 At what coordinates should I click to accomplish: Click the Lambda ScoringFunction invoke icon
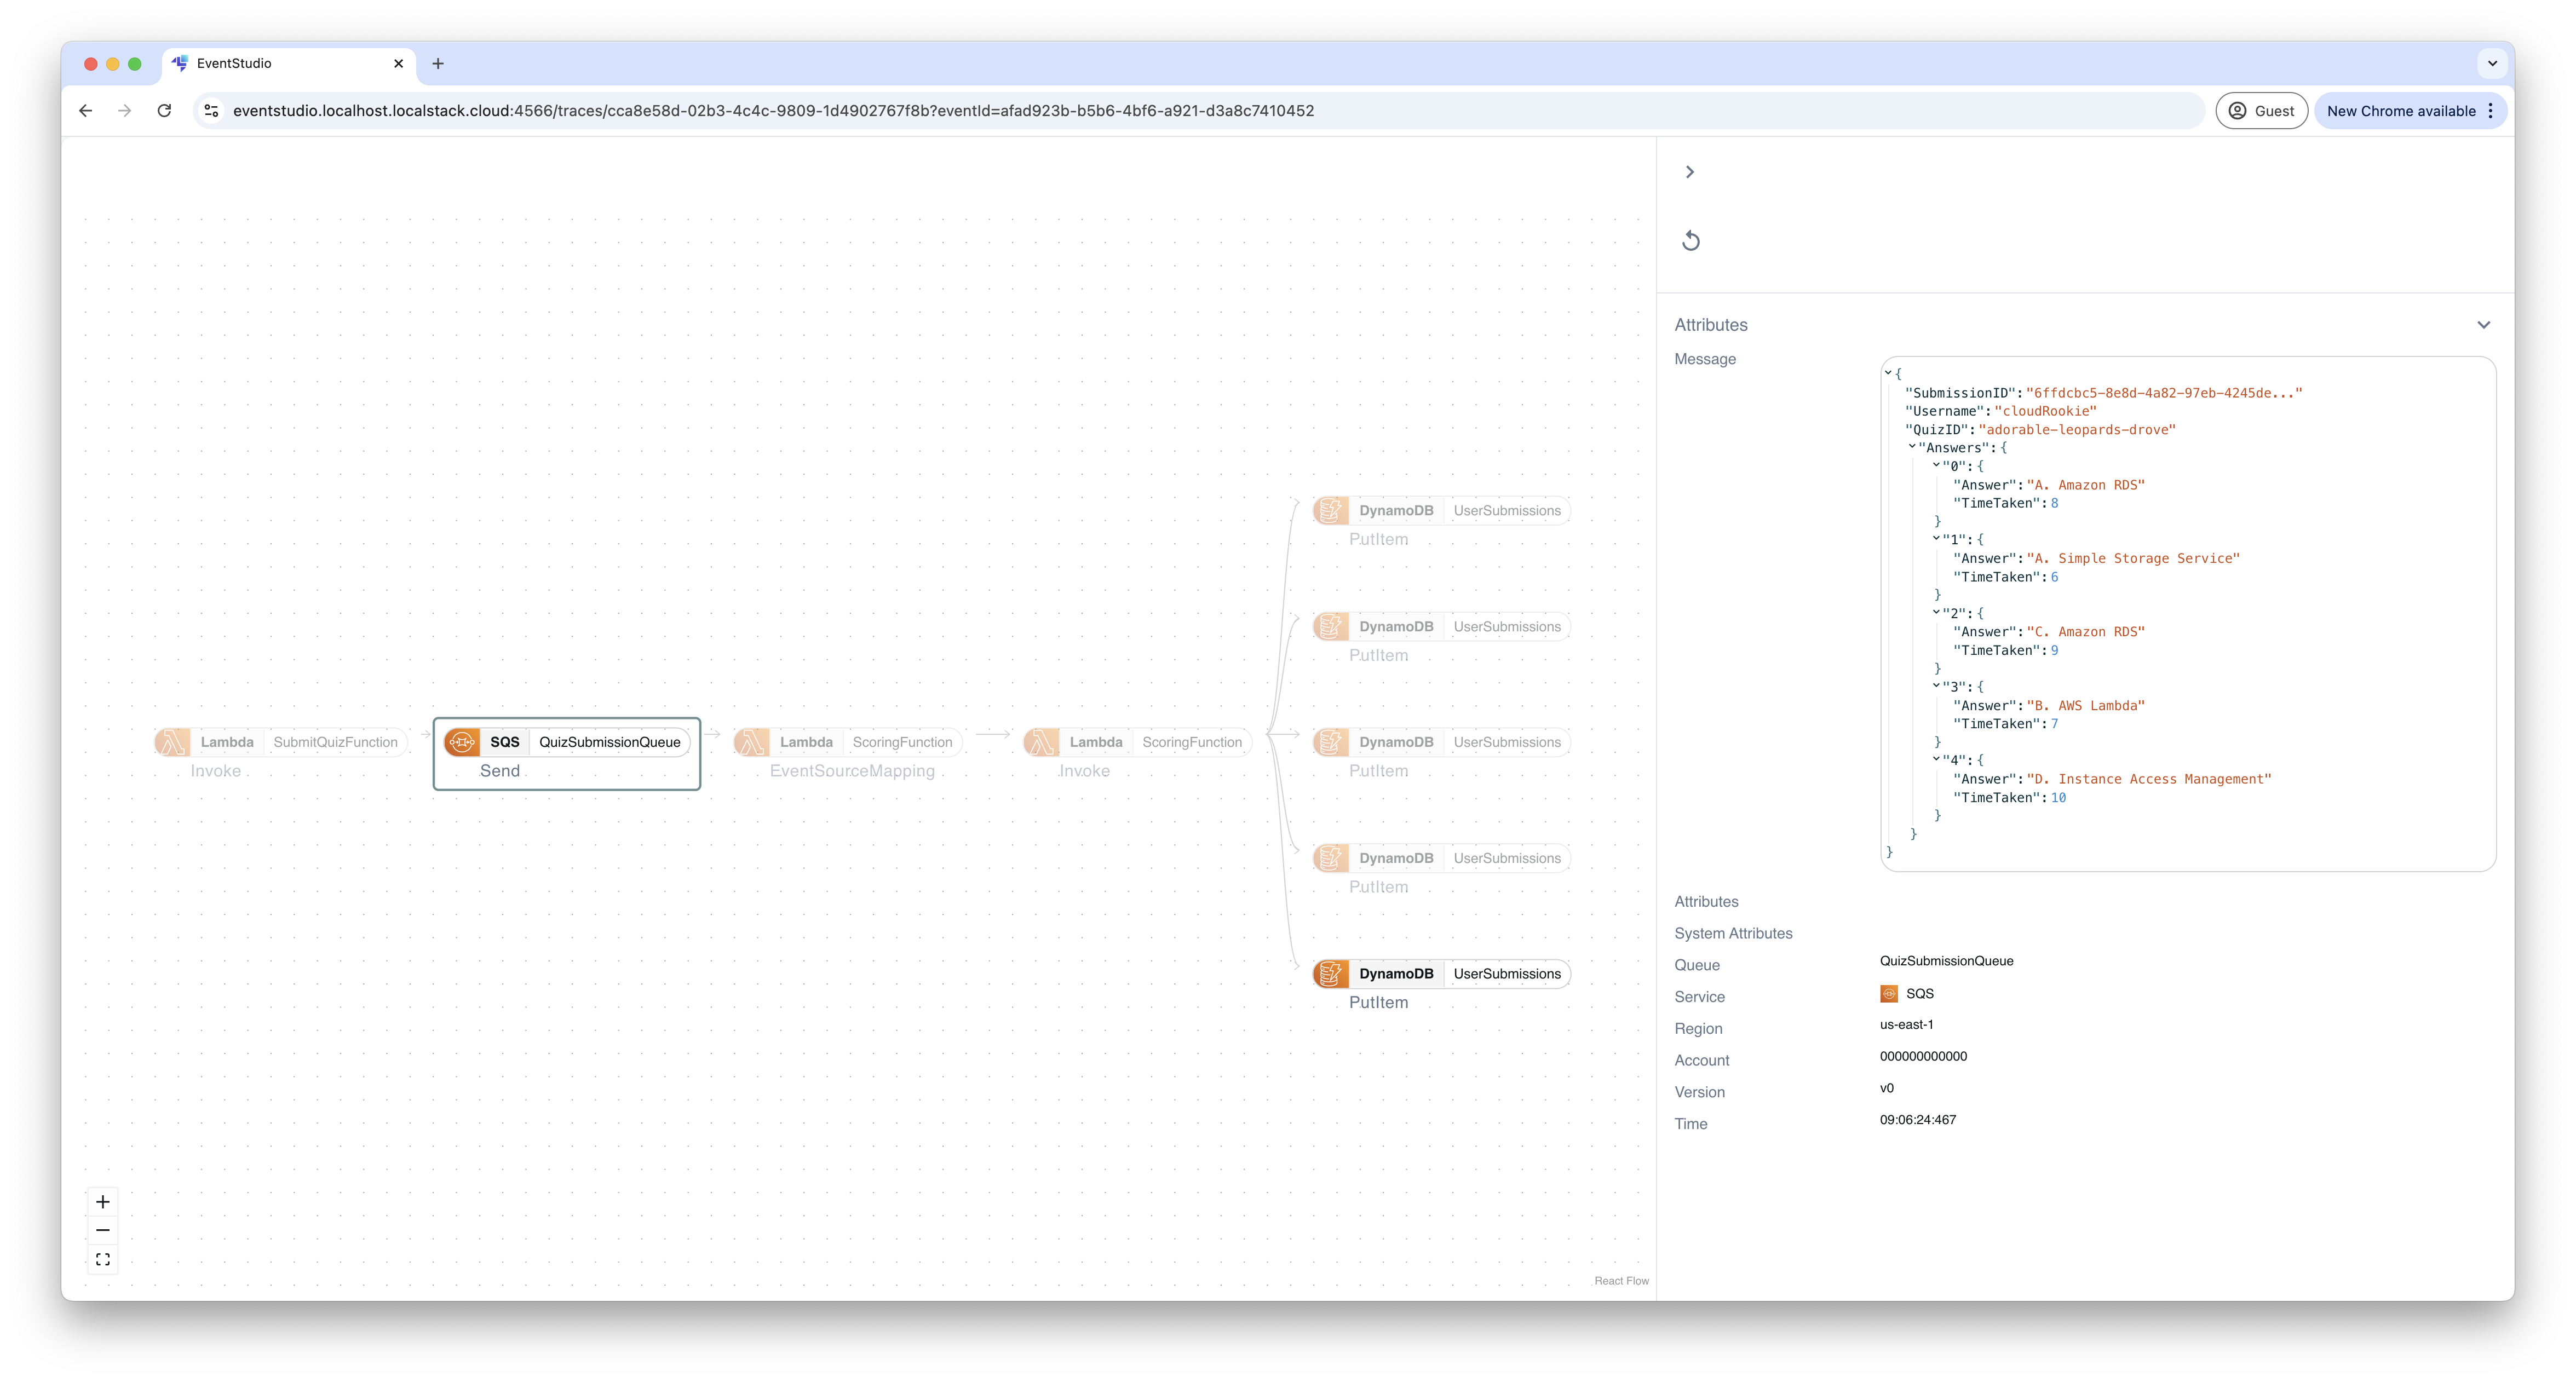tap(1041, 741)
